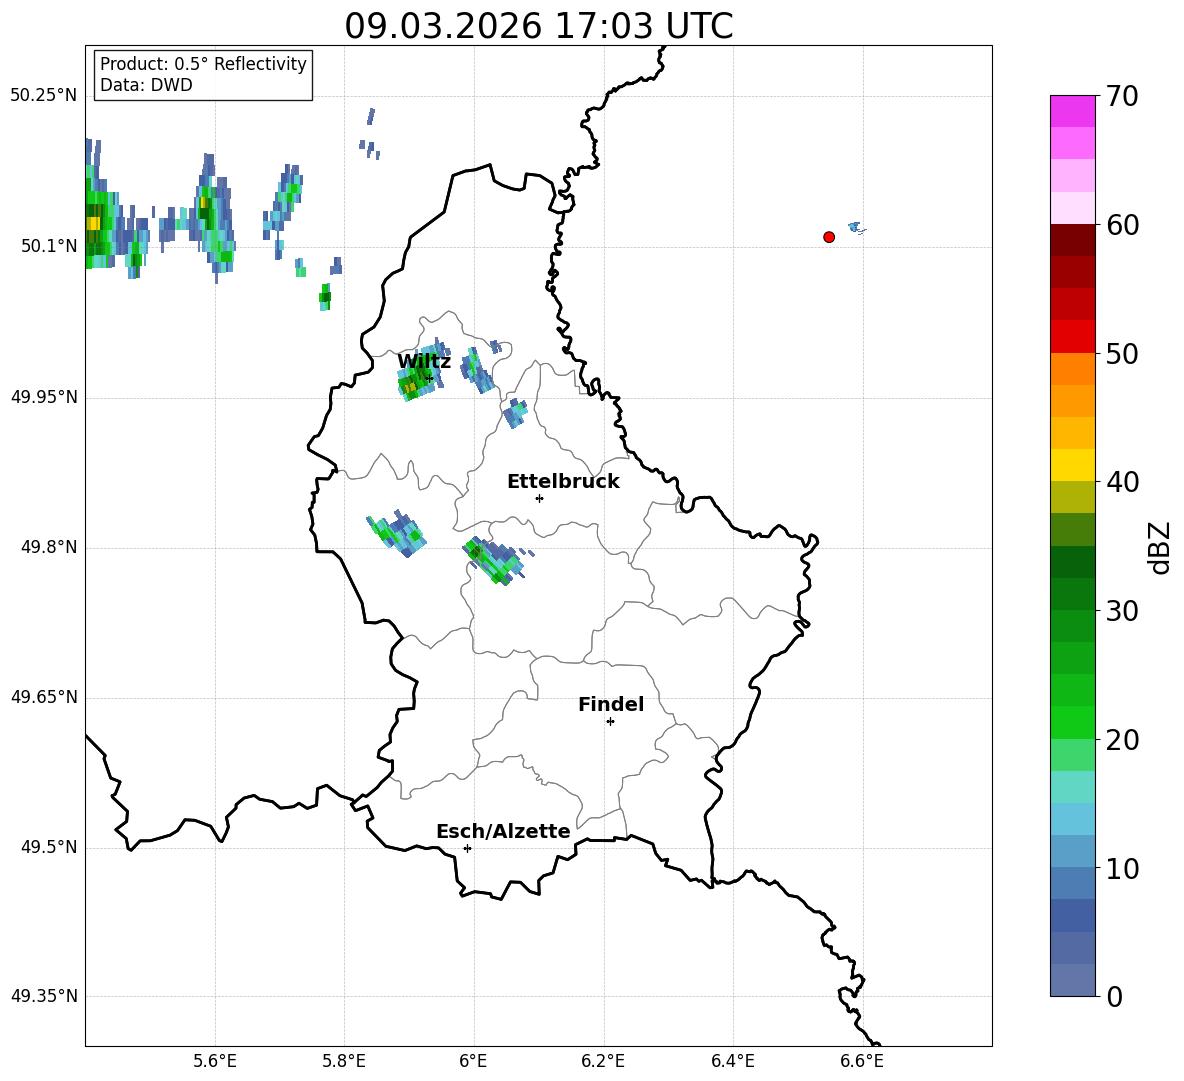The height and width of the screenshot is (1081, 1184).
Task: Click the 5.8°E longitude label
Action: (344, 1061)
